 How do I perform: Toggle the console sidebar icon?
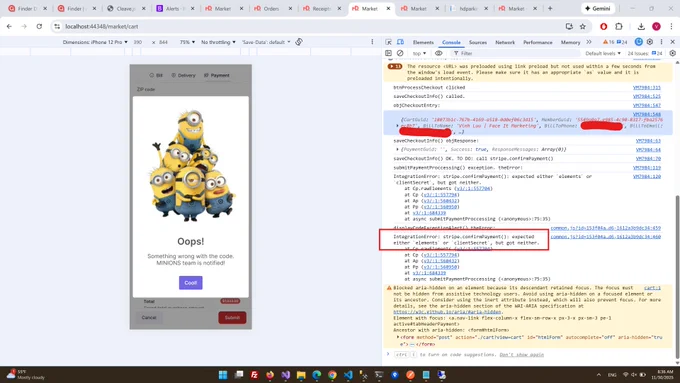388,53
